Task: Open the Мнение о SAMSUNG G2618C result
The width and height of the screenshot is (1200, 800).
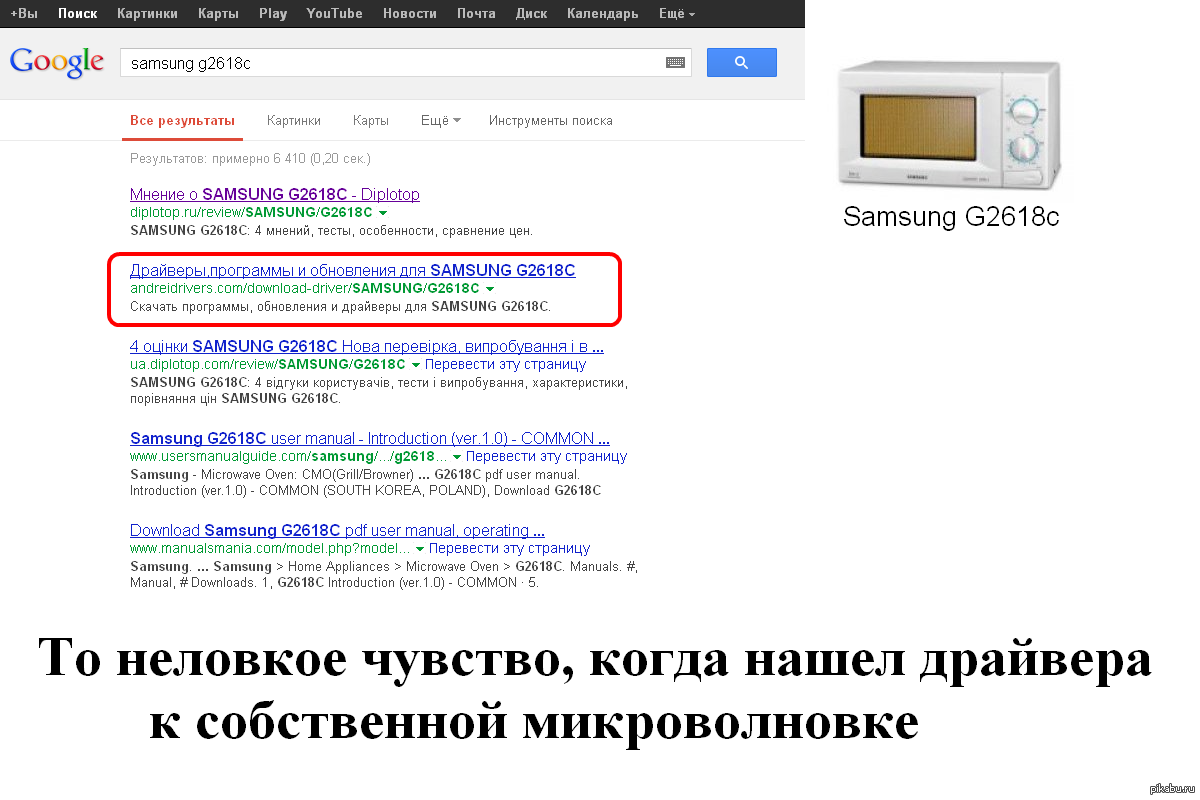Action: click(x=275, y=194)
